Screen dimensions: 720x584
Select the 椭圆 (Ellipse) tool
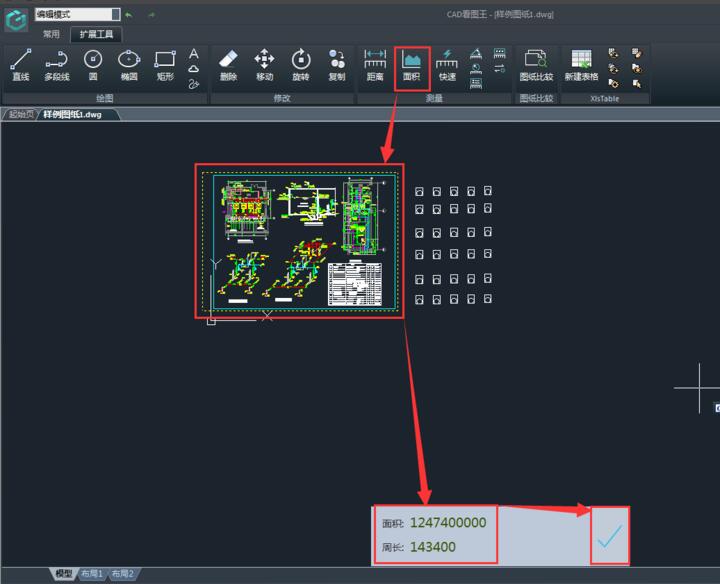tap(129, 65)
